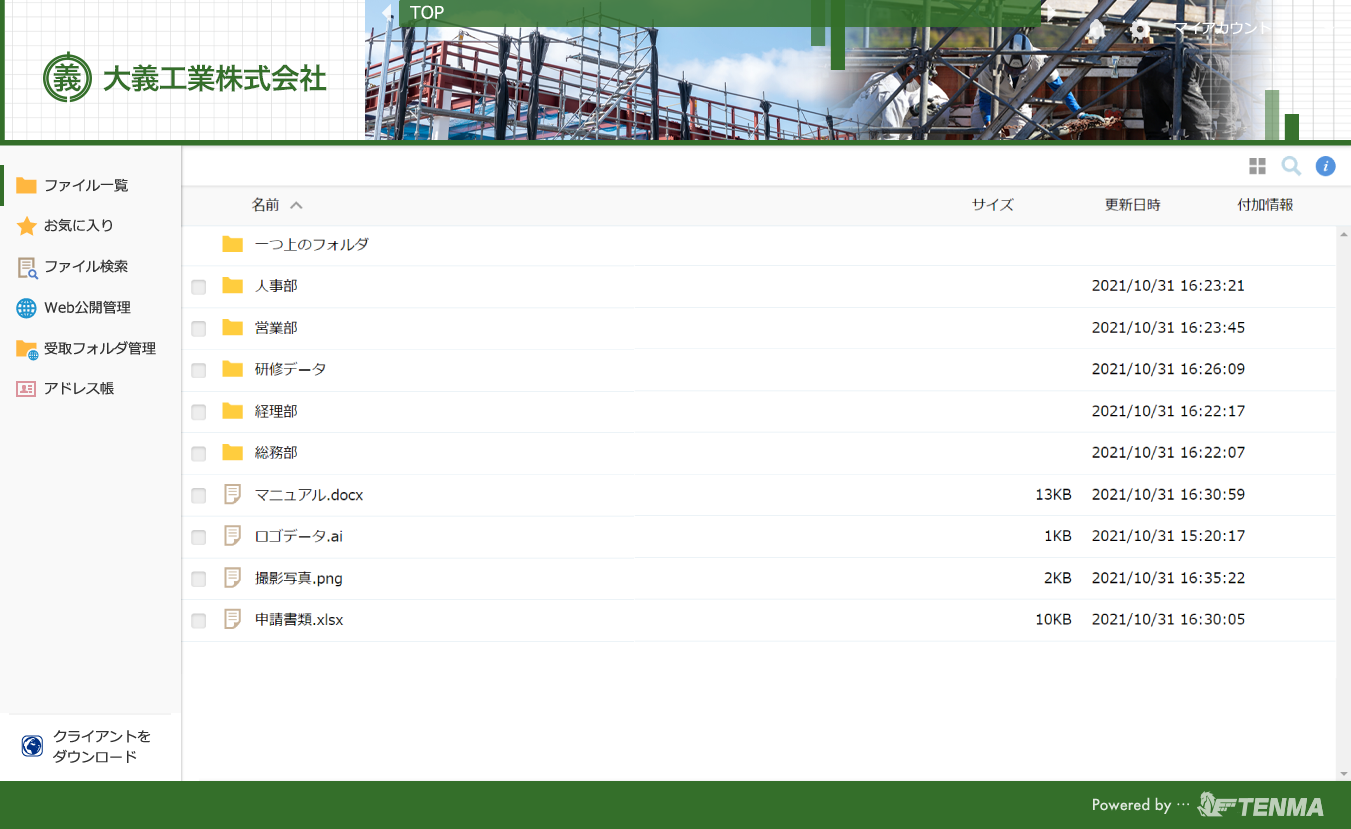The width and height of the screenshot is (1351, 829).
Task: Click the scrollbar down arrow
Action: pos(1343,774)
